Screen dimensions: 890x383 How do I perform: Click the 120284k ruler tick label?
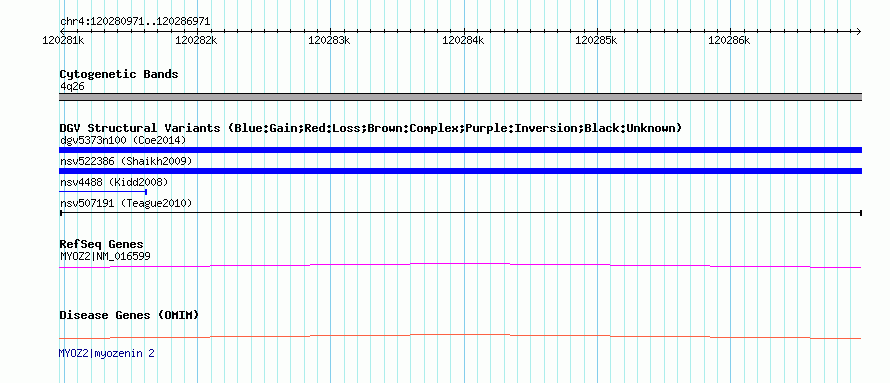(463, 40)
